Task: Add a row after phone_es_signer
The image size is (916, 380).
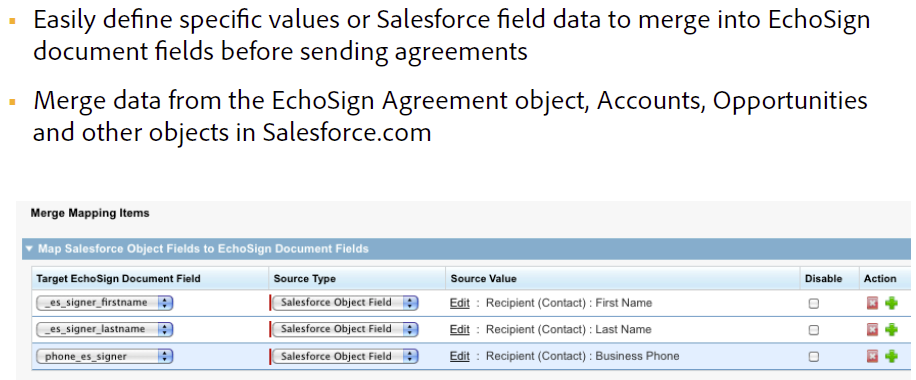Action: [x=891, y=356]
